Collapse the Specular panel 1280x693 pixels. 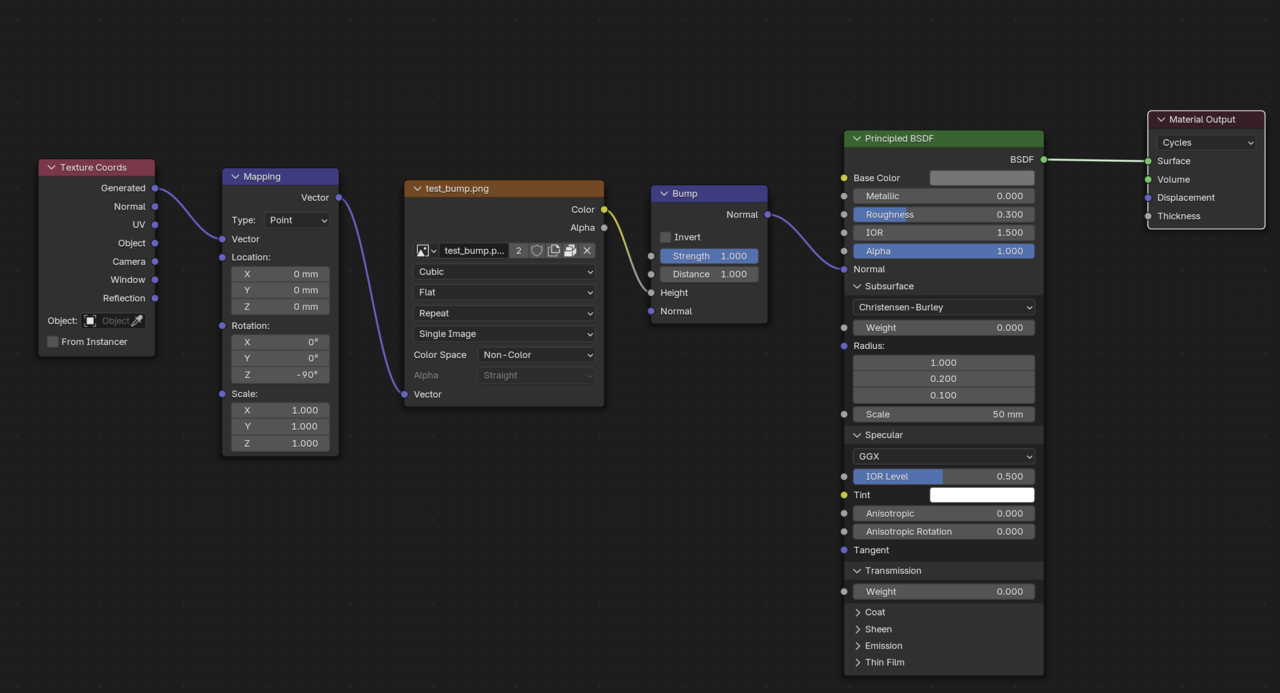[x=857, y=435]
